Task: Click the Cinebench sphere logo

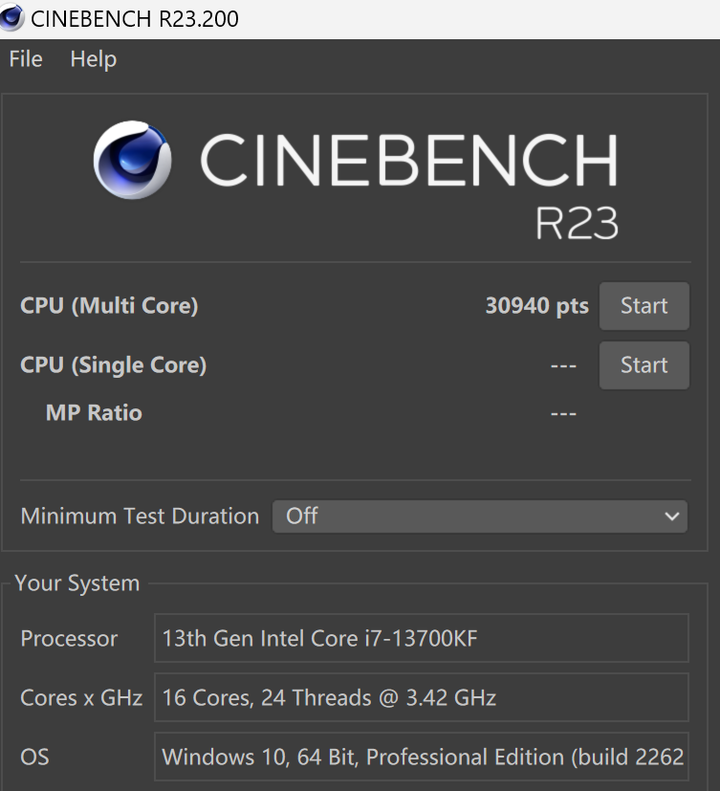Action: (x=132, y=159)
